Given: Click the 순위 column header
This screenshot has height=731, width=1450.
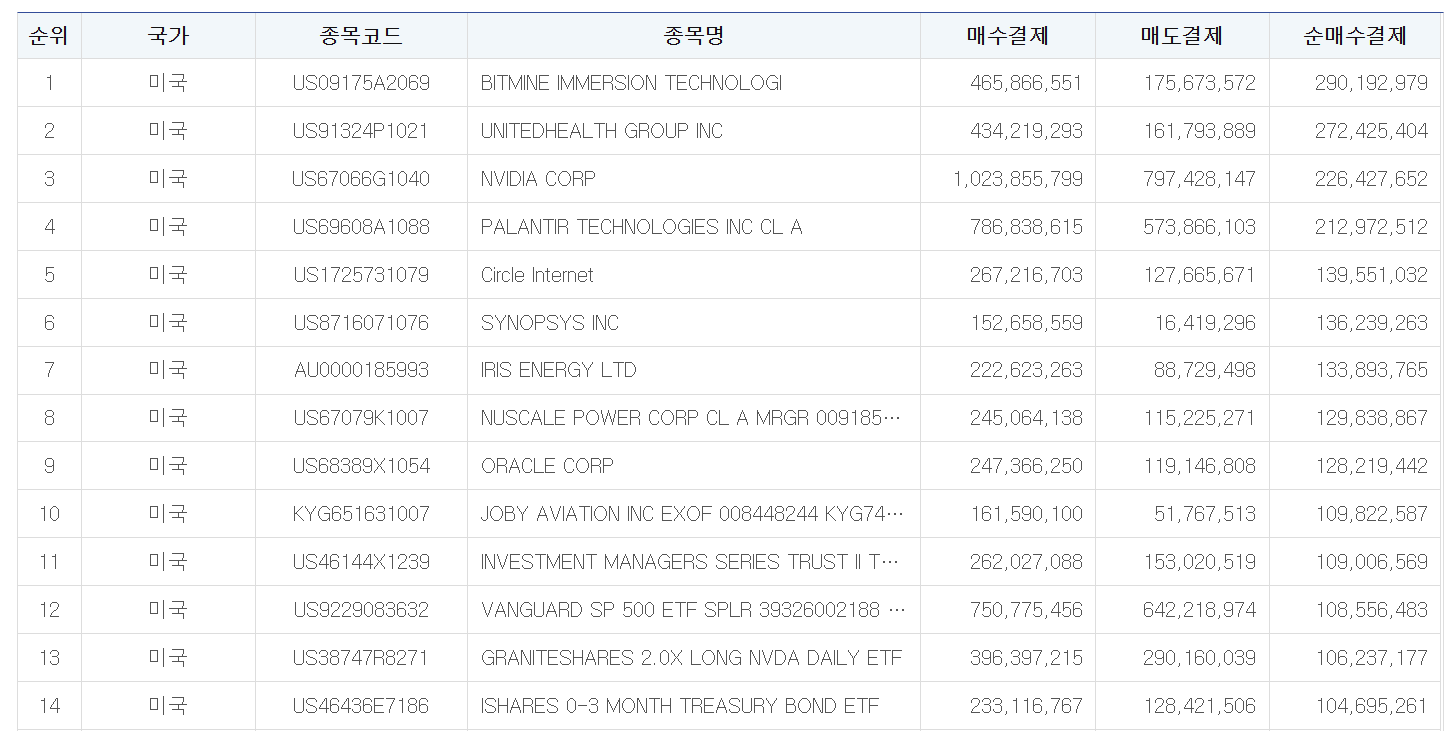Looking at the screenshot, I should (49, 36).
